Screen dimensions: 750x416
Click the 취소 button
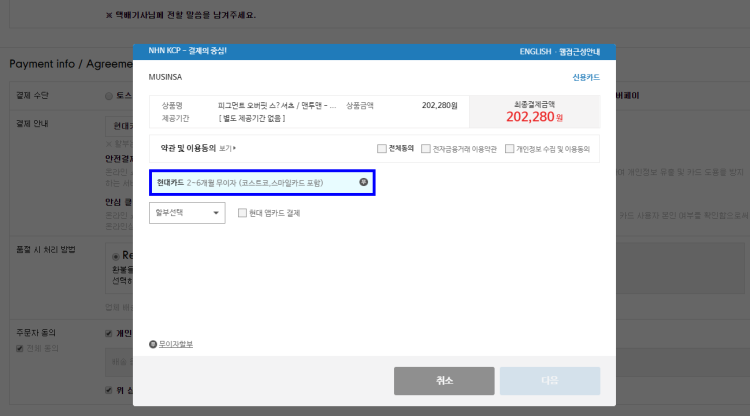pyautogui.click(x=444, y=381)
